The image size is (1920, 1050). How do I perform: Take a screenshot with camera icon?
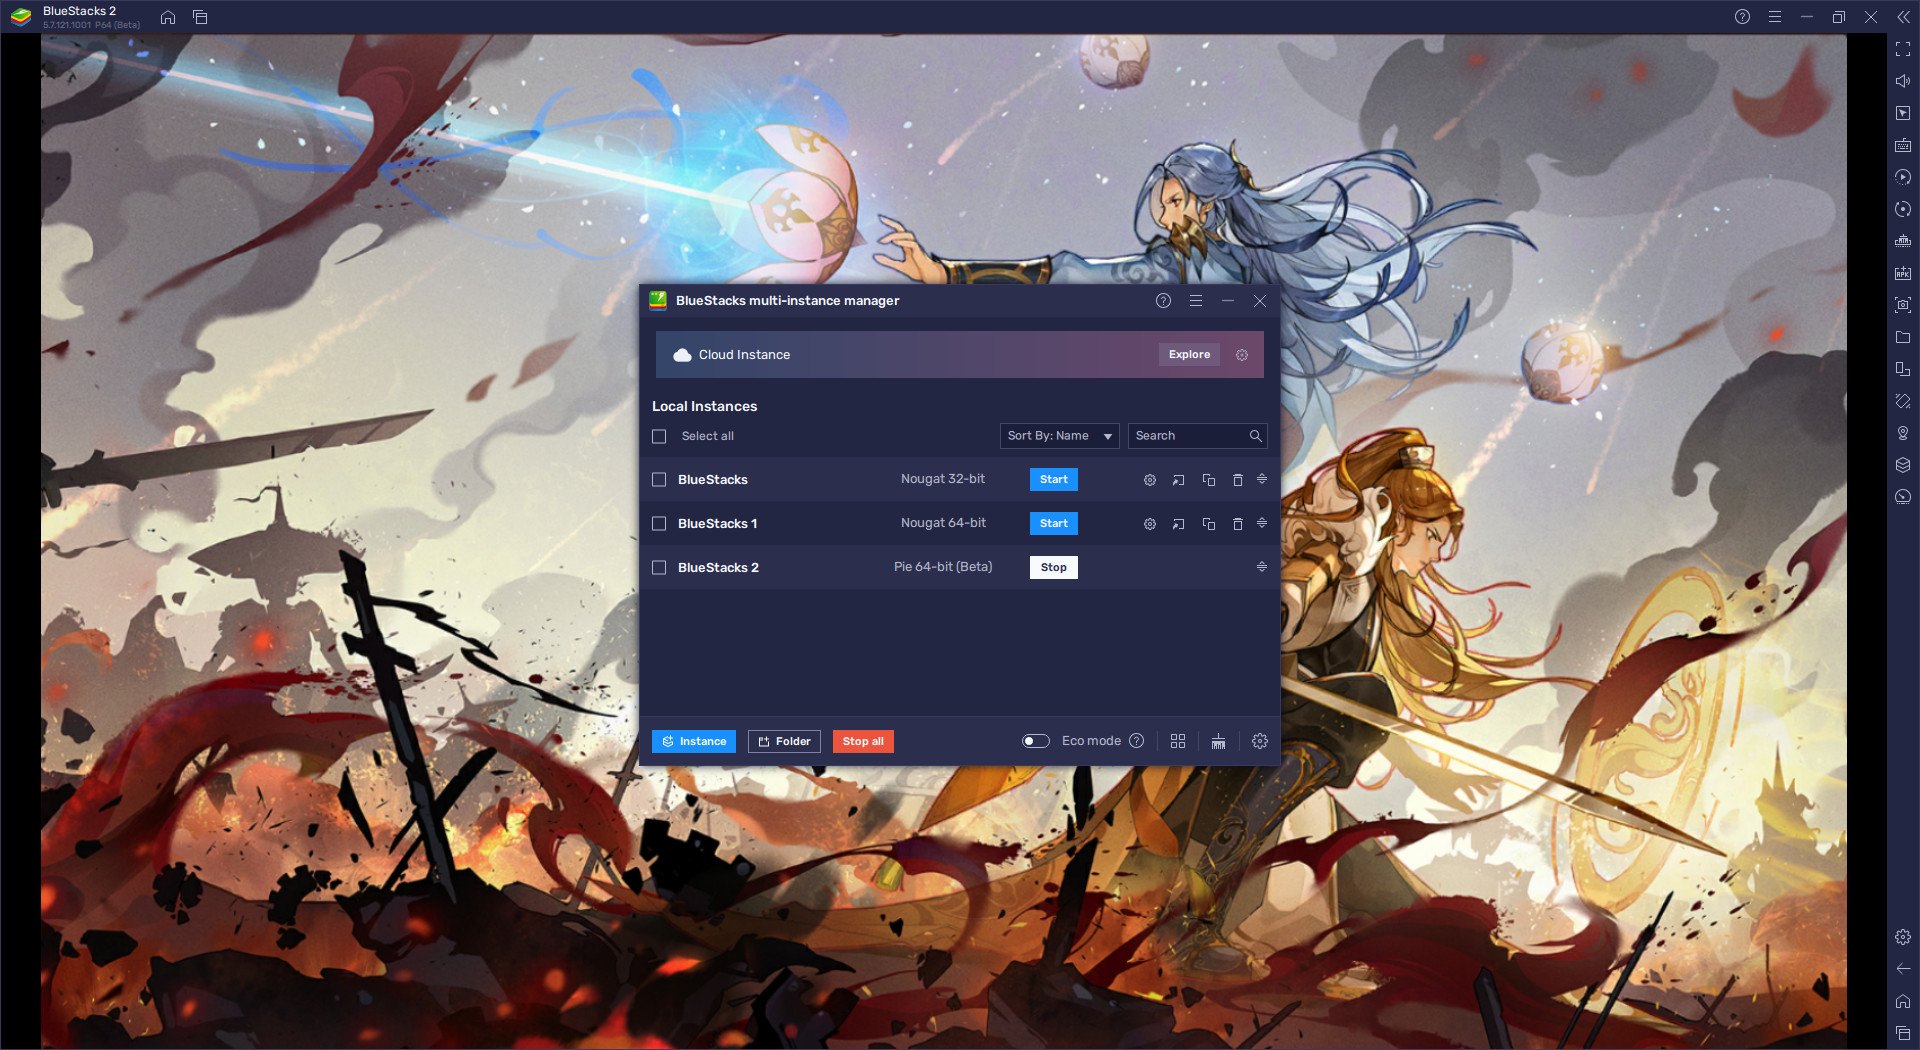(1903, 305)
